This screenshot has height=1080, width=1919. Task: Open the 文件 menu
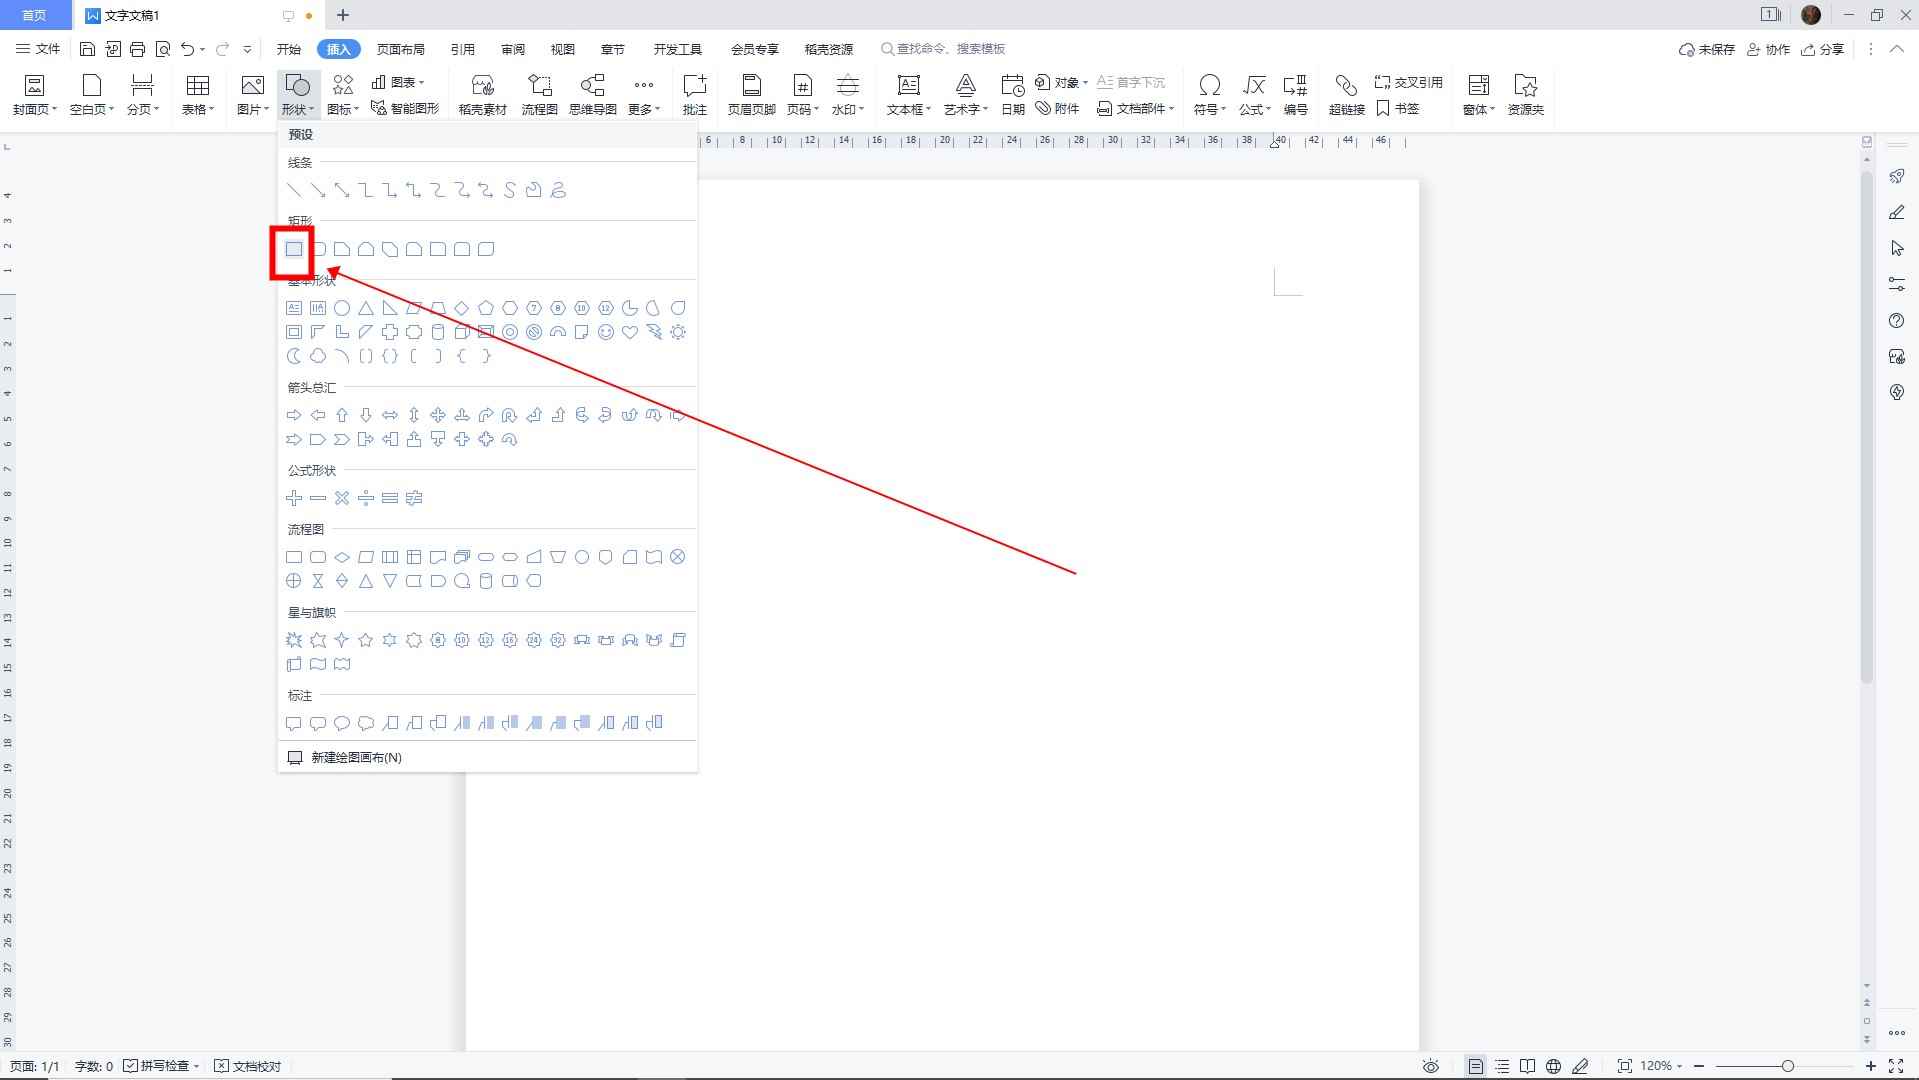click(x=38, y=49)
